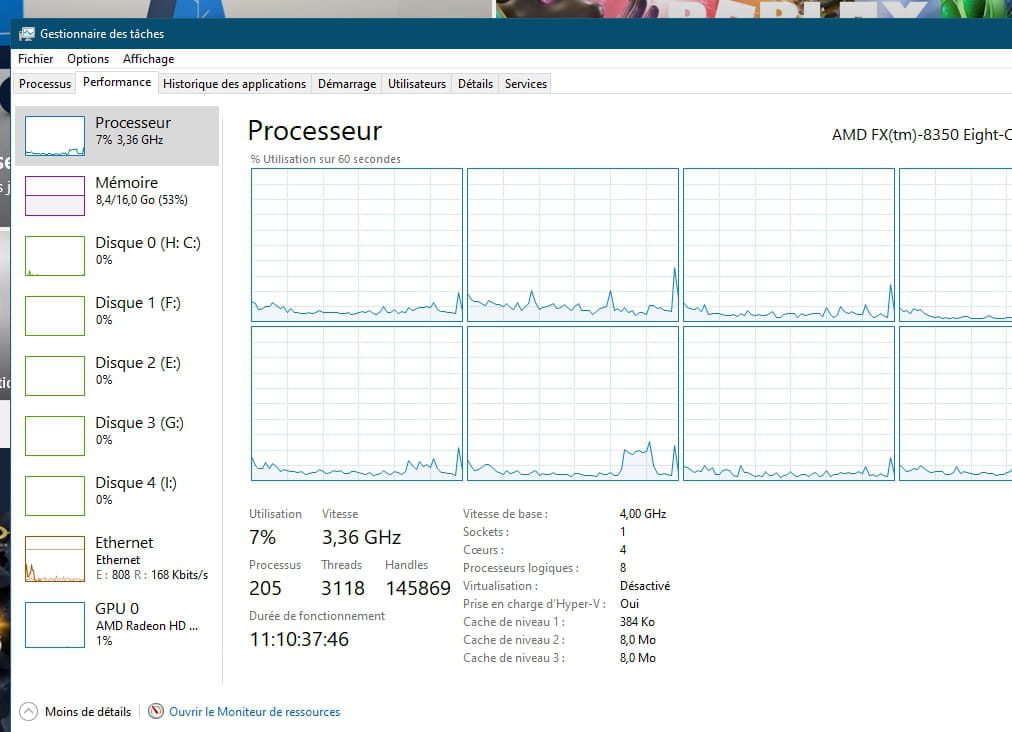Select the Disque 3 (G:) mini graph
1012x732 pixels.
click(55, 436)
